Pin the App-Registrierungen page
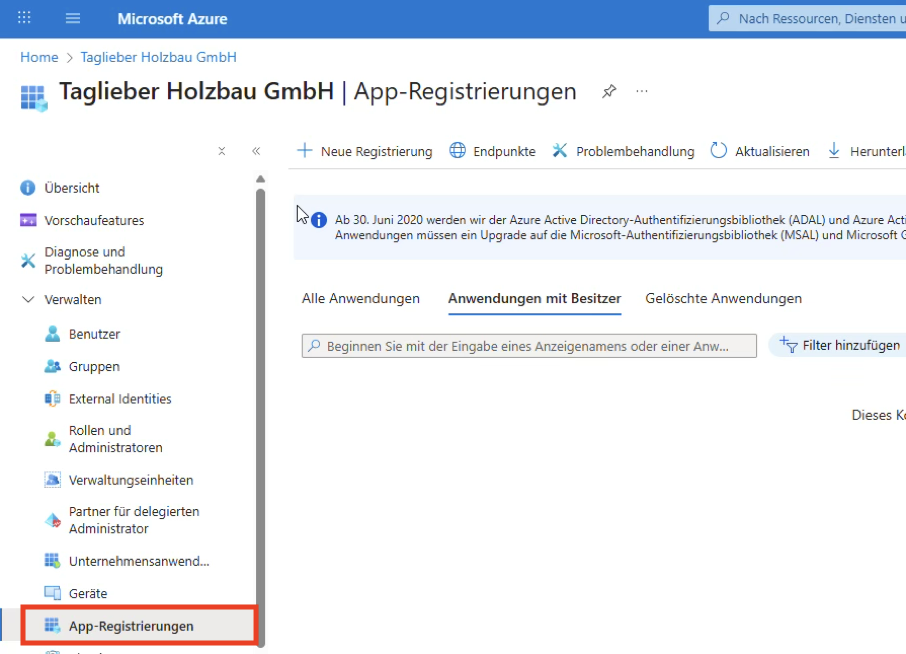 coord(608,91)
